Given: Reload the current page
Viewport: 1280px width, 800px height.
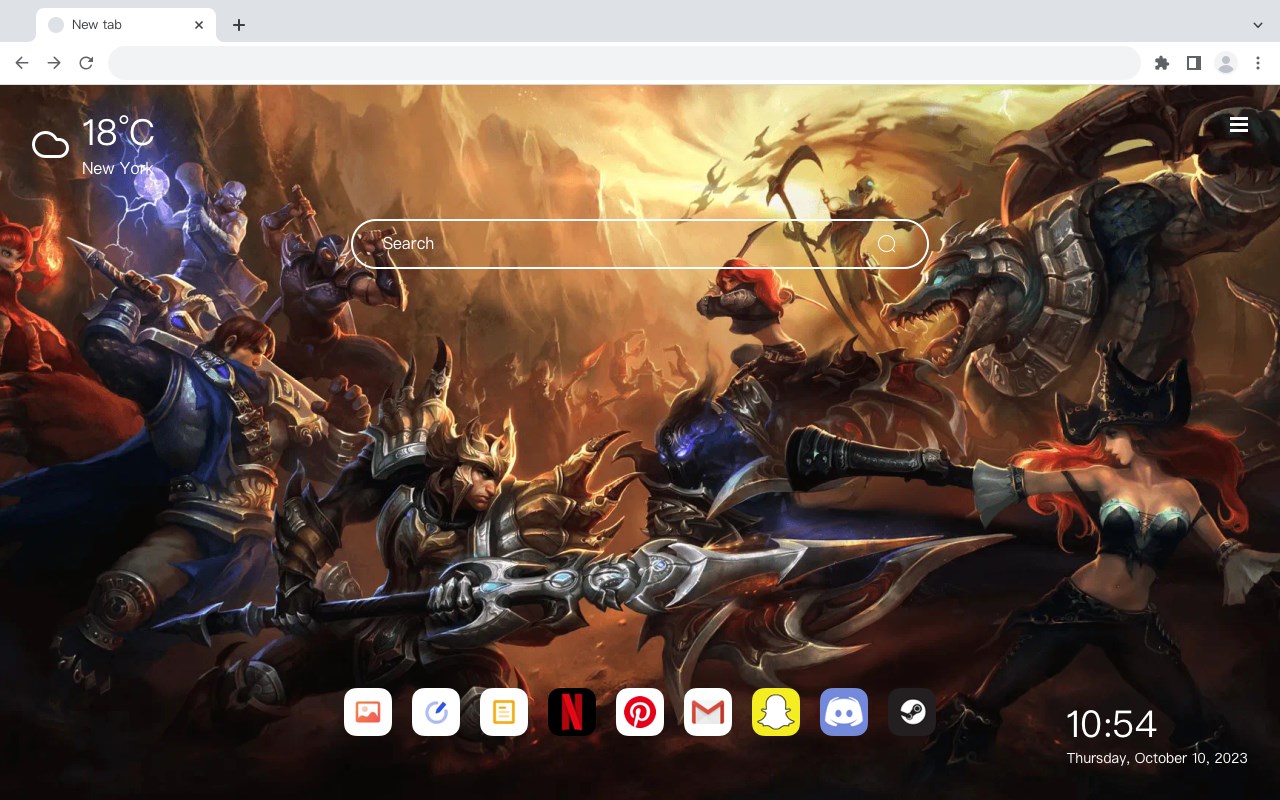Looking at the screenshot, I should click(86, 63).
